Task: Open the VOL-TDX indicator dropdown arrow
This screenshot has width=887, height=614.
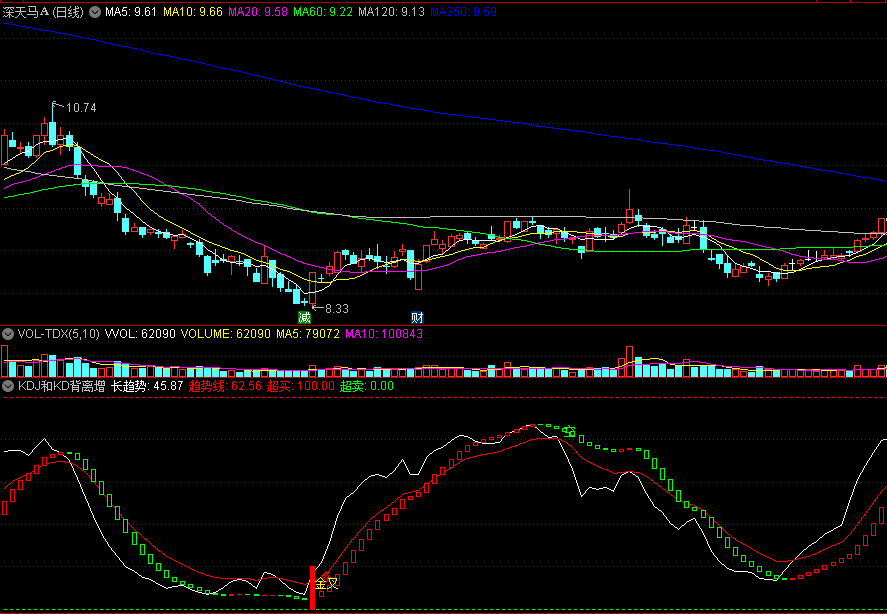Action: (x=8, y=334)
